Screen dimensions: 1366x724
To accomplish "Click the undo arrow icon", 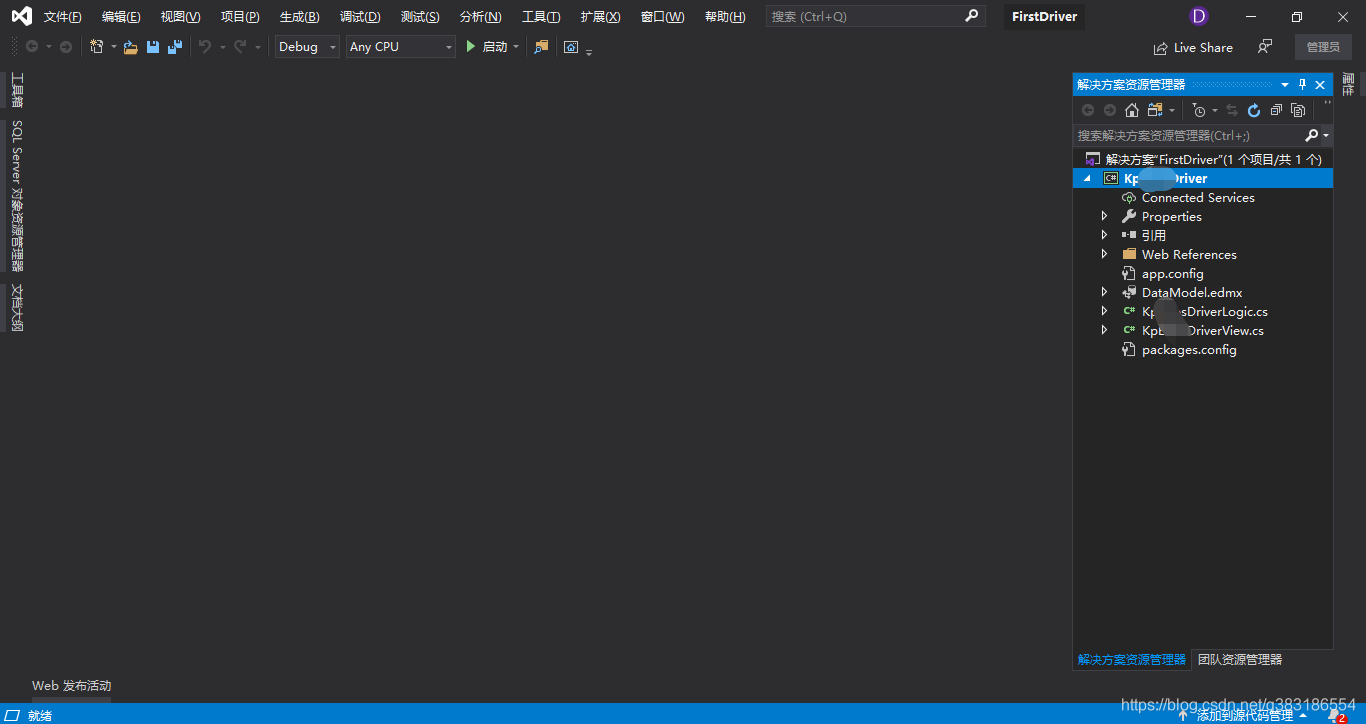I will coord(205,47).
